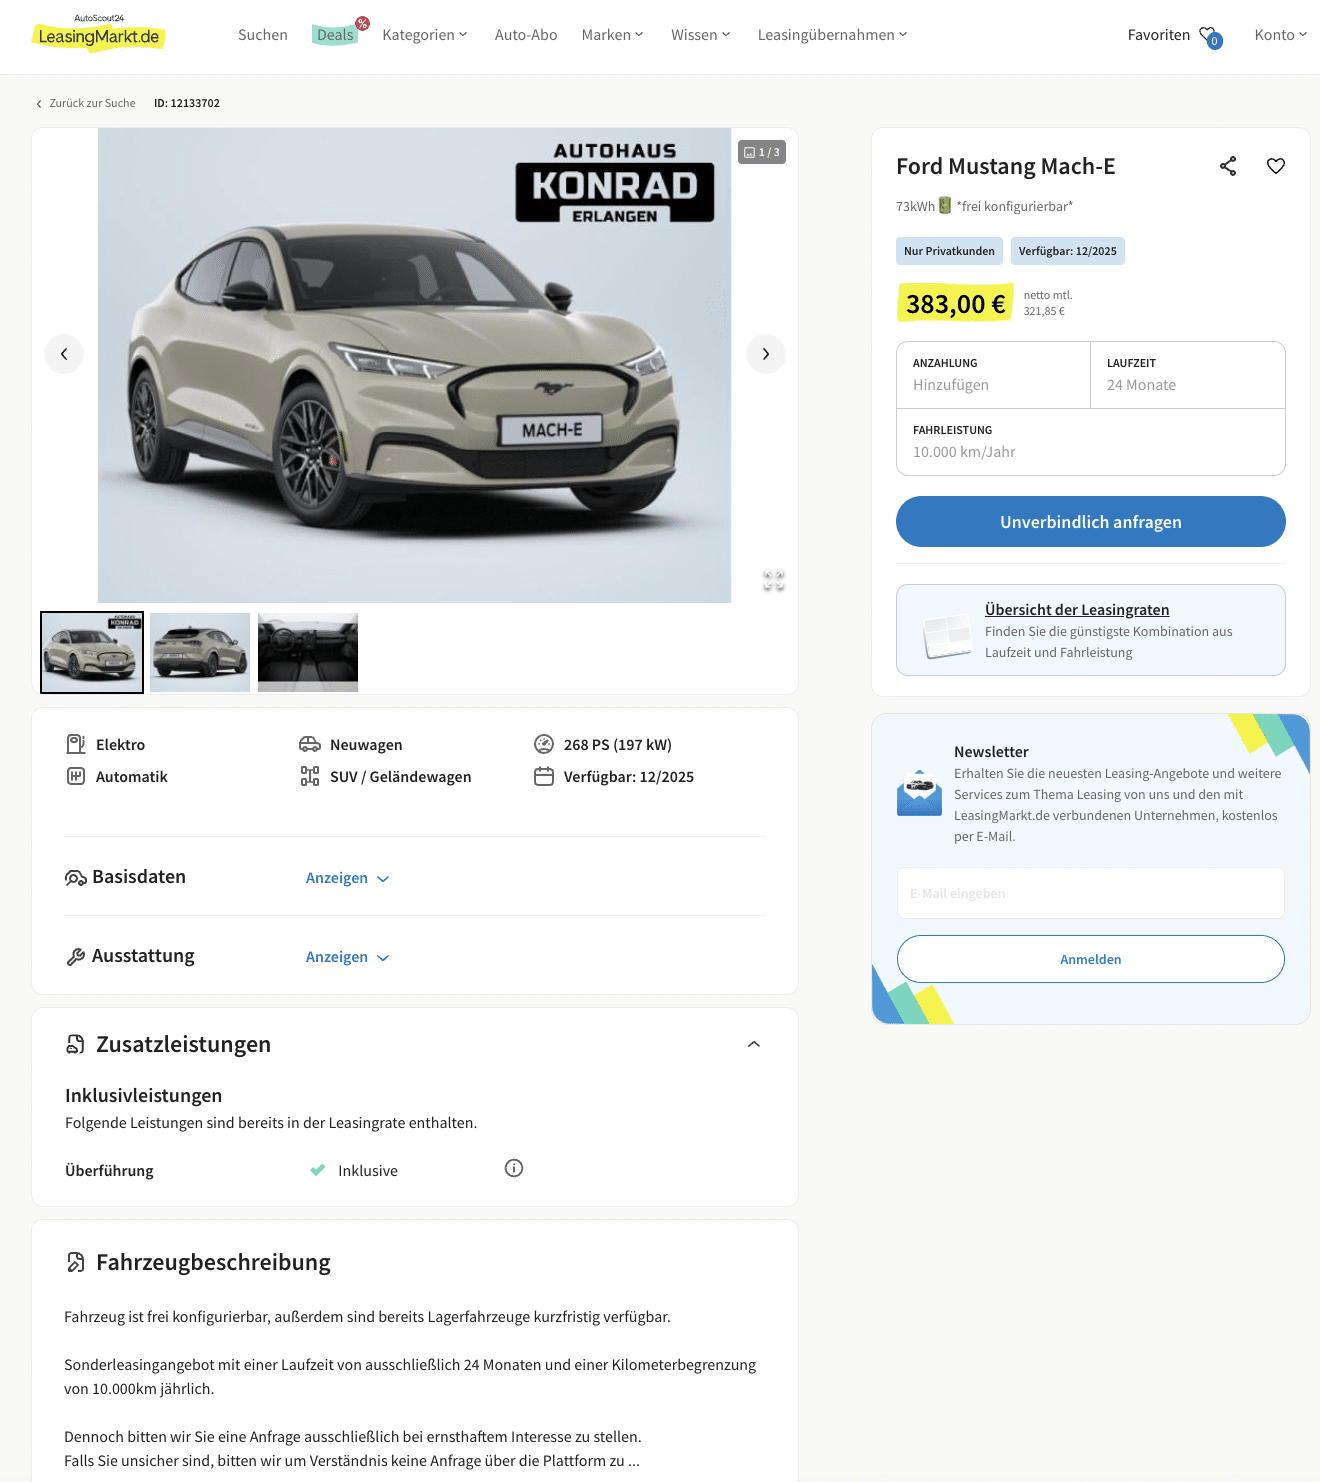Select the rear-view car thumbnail
This screenshot has height=1482, width=1320.
(200, 652)
